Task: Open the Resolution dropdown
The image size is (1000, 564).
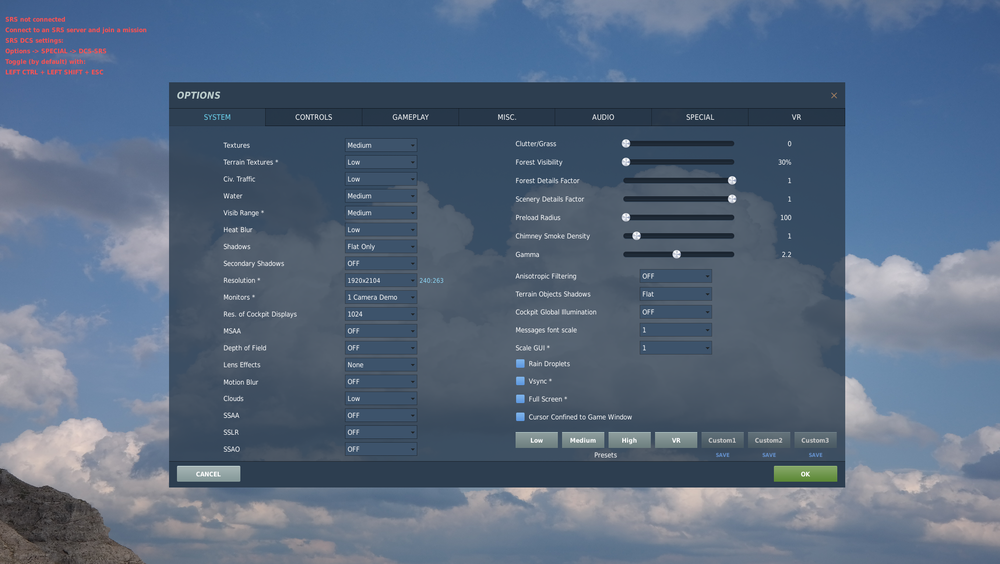Action: [381, 281]
